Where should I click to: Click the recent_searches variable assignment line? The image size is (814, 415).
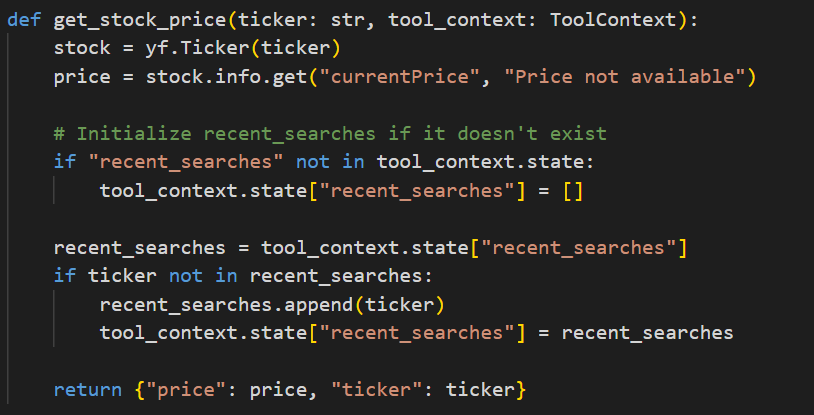click(x=371, y=248)
